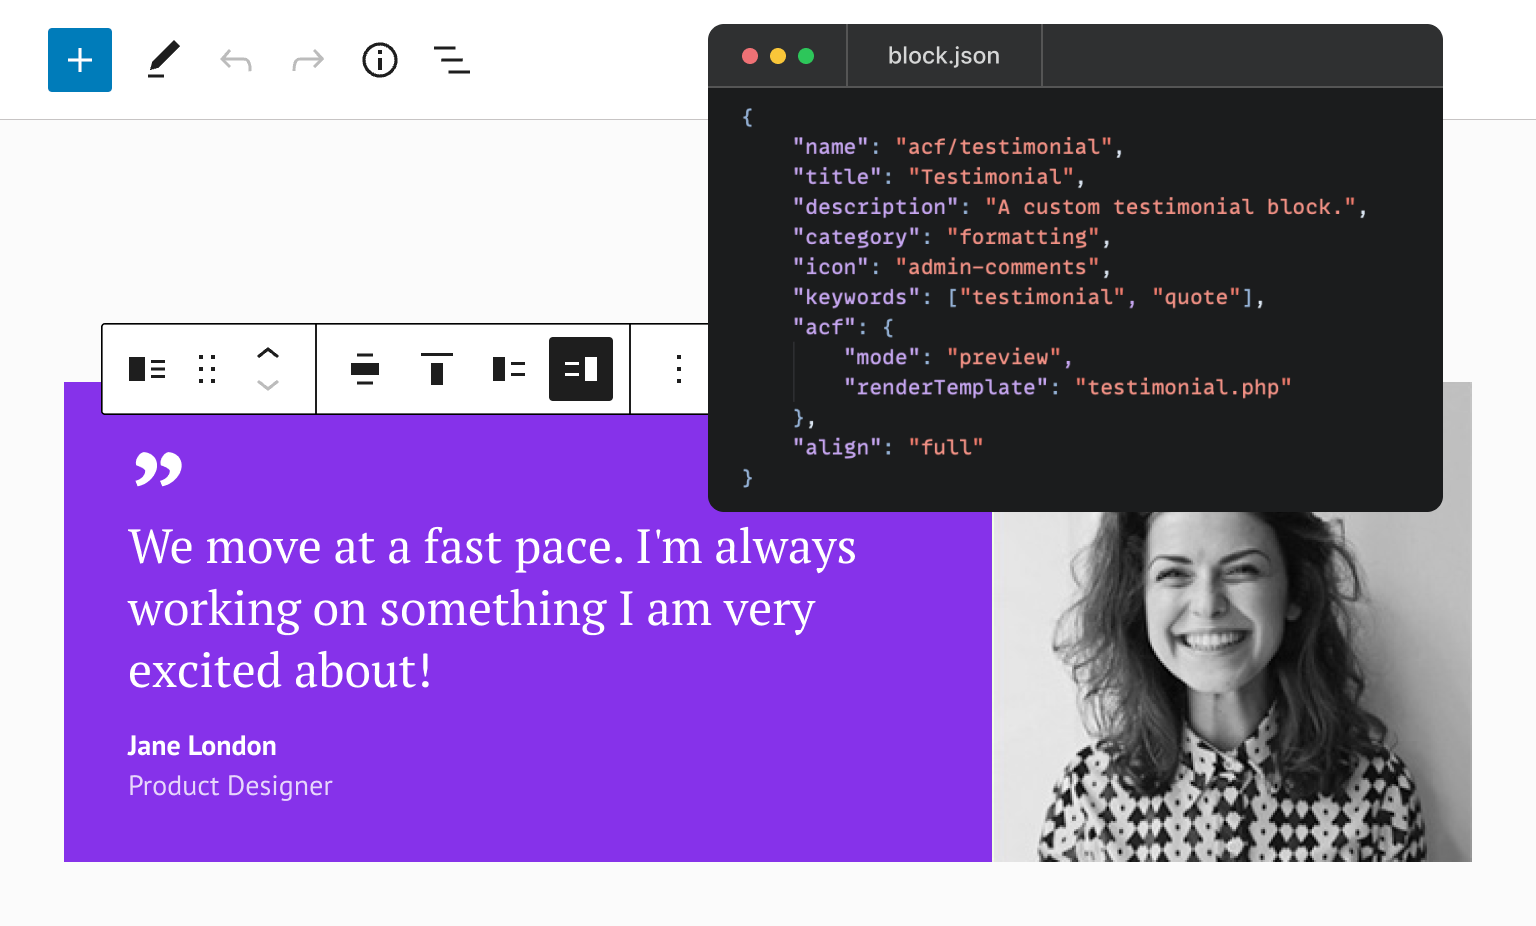Click the blue block inserter plus button
The image size is (1536, 926).
[x=80, y=60]
